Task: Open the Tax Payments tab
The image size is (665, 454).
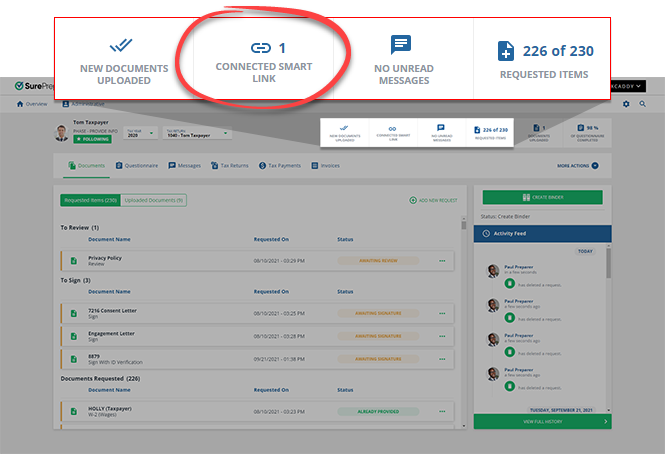Action: click(278, 166)
